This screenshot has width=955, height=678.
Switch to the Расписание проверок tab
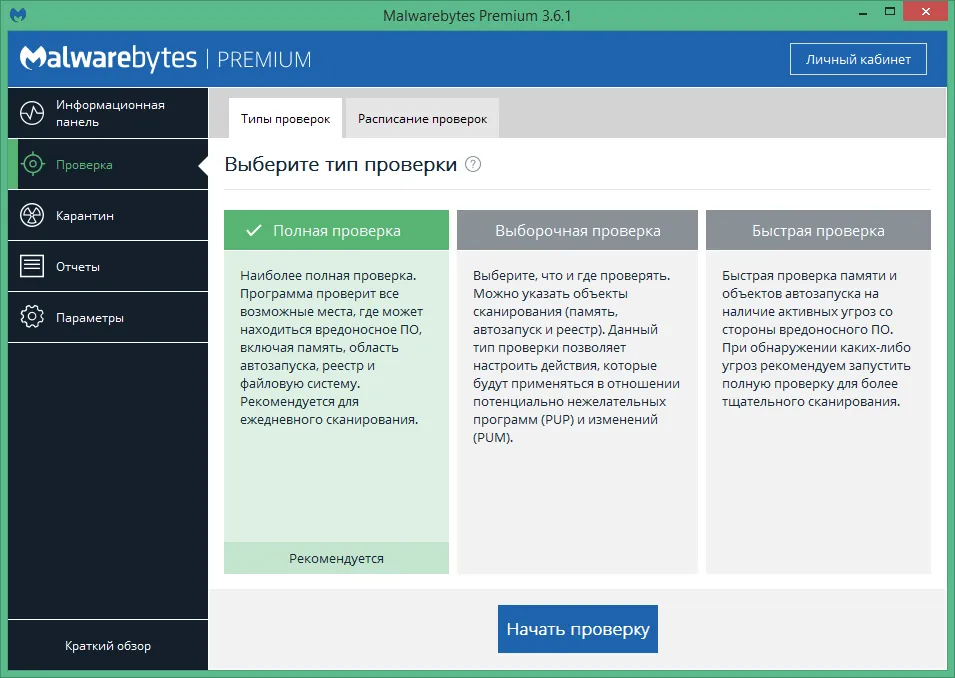[x=422, y=118]
